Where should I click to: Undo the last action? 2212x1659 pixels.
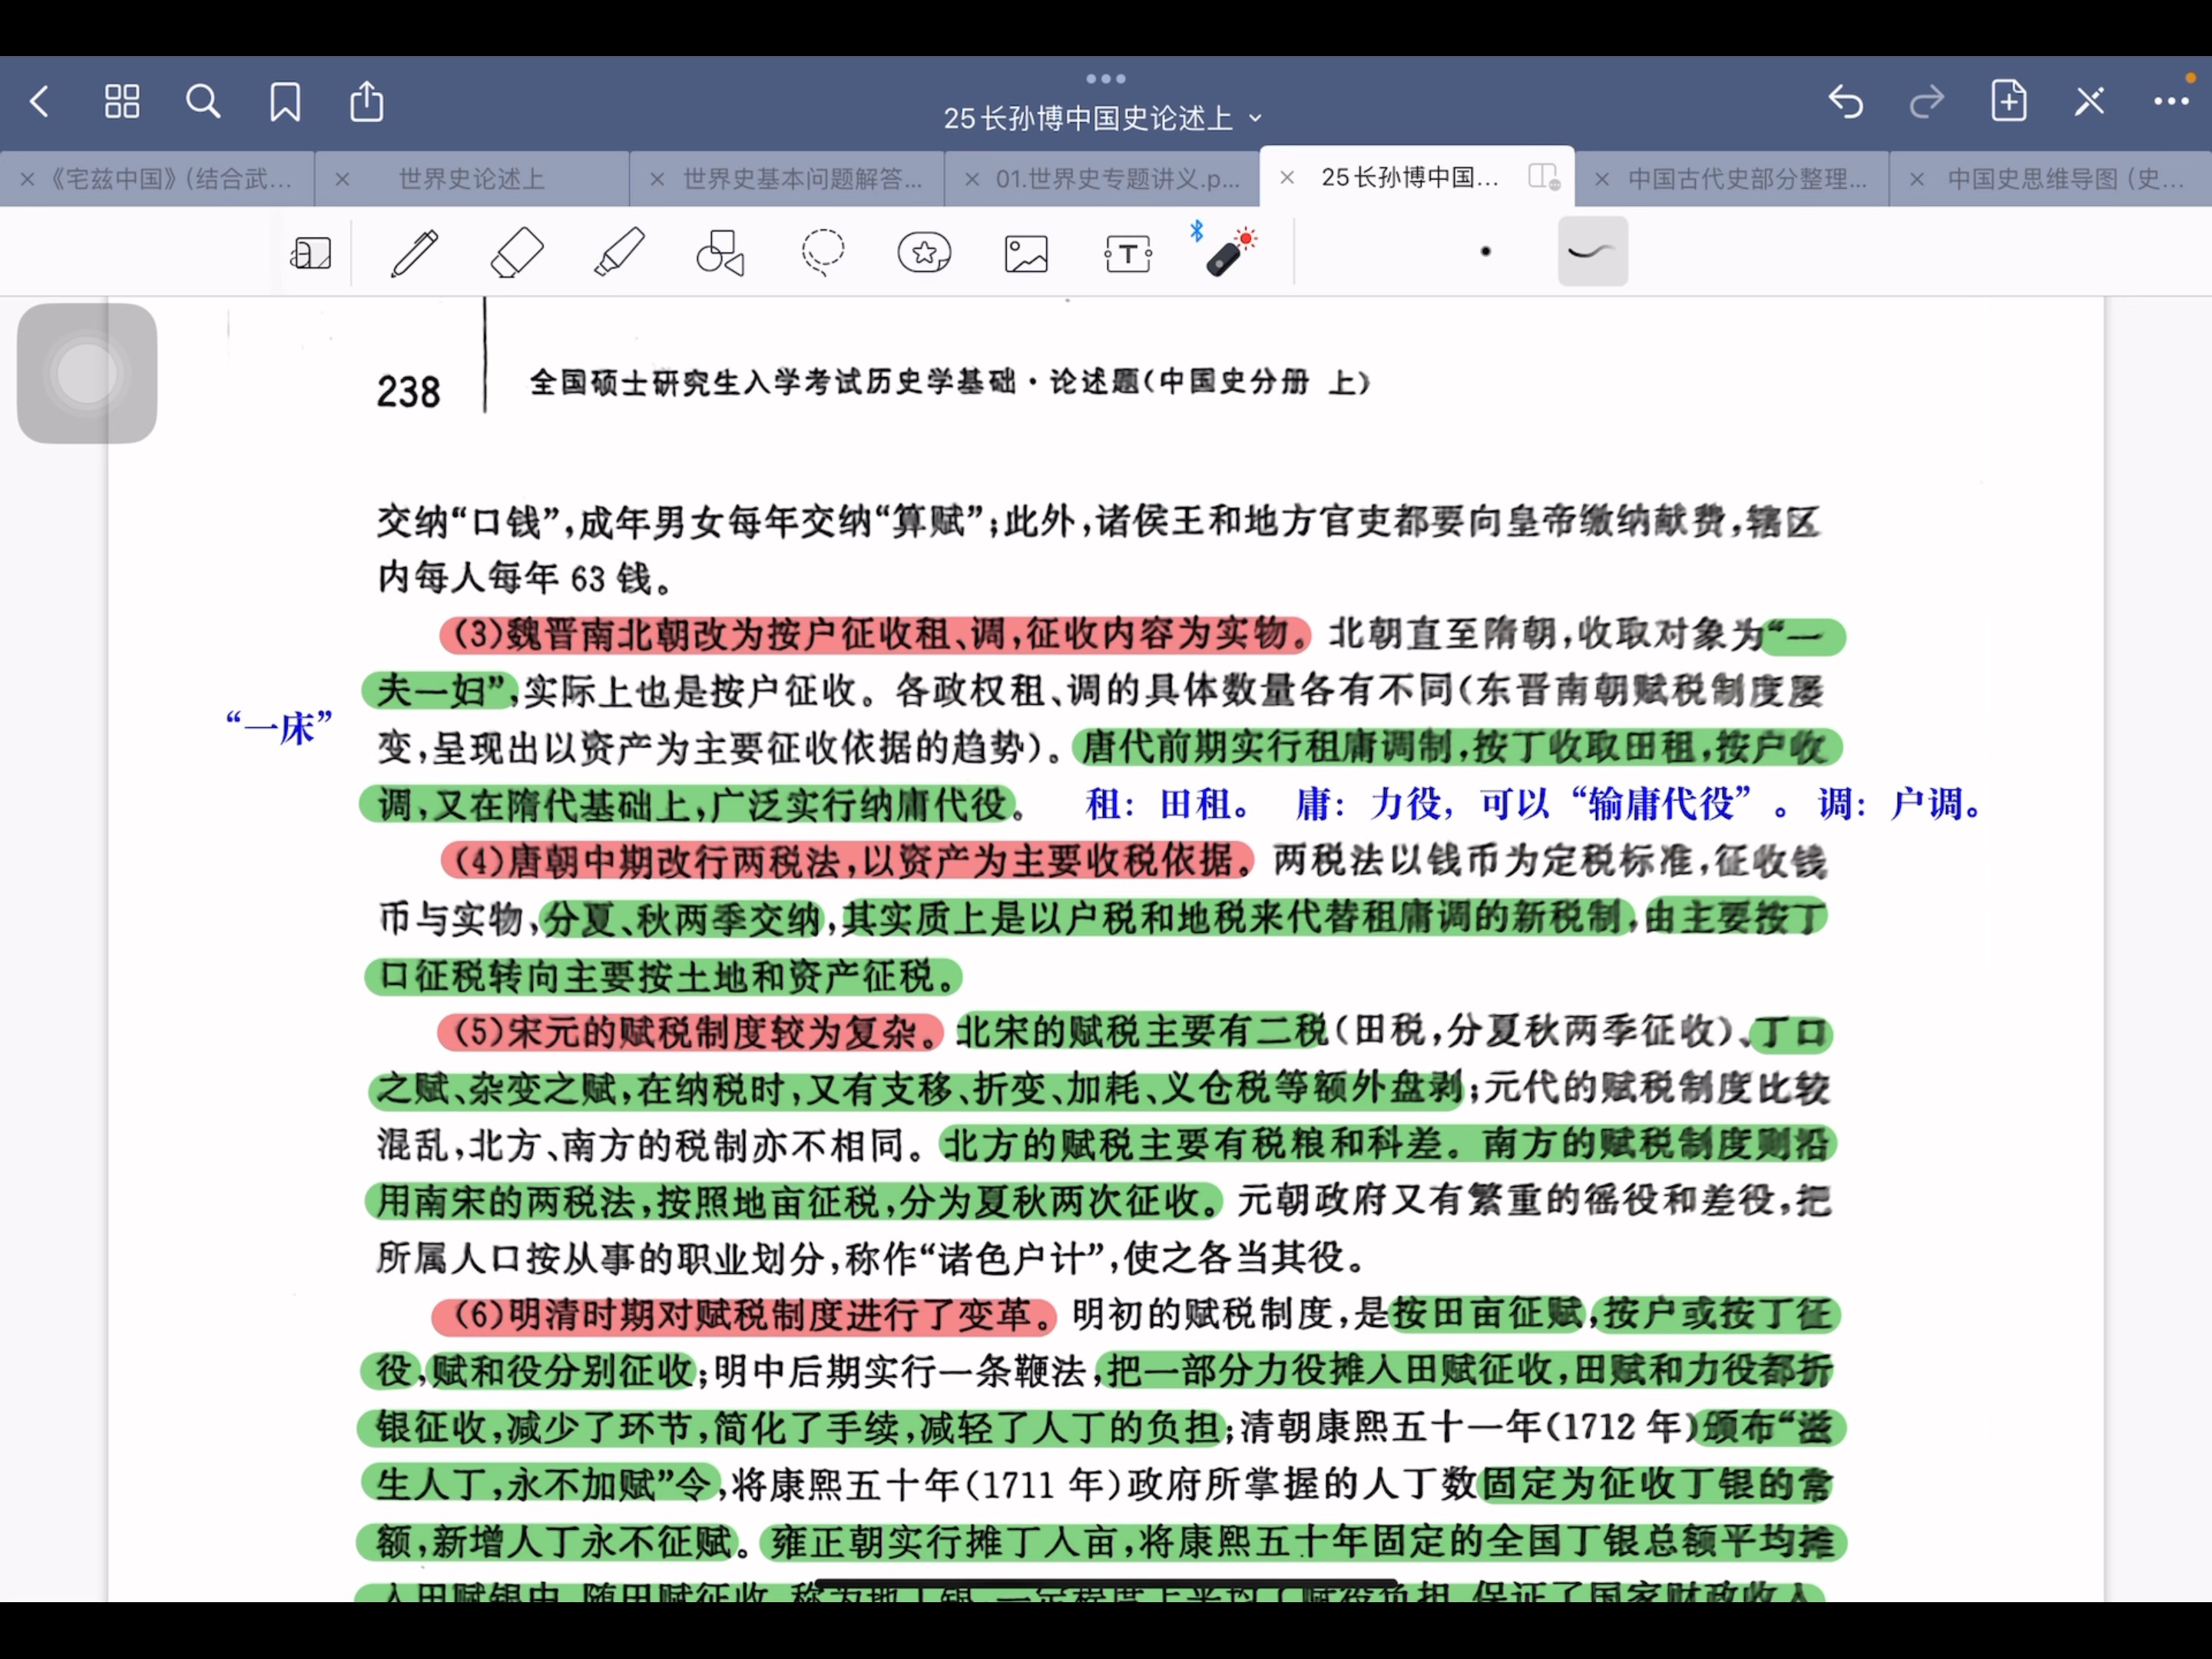coord(1846,101)
